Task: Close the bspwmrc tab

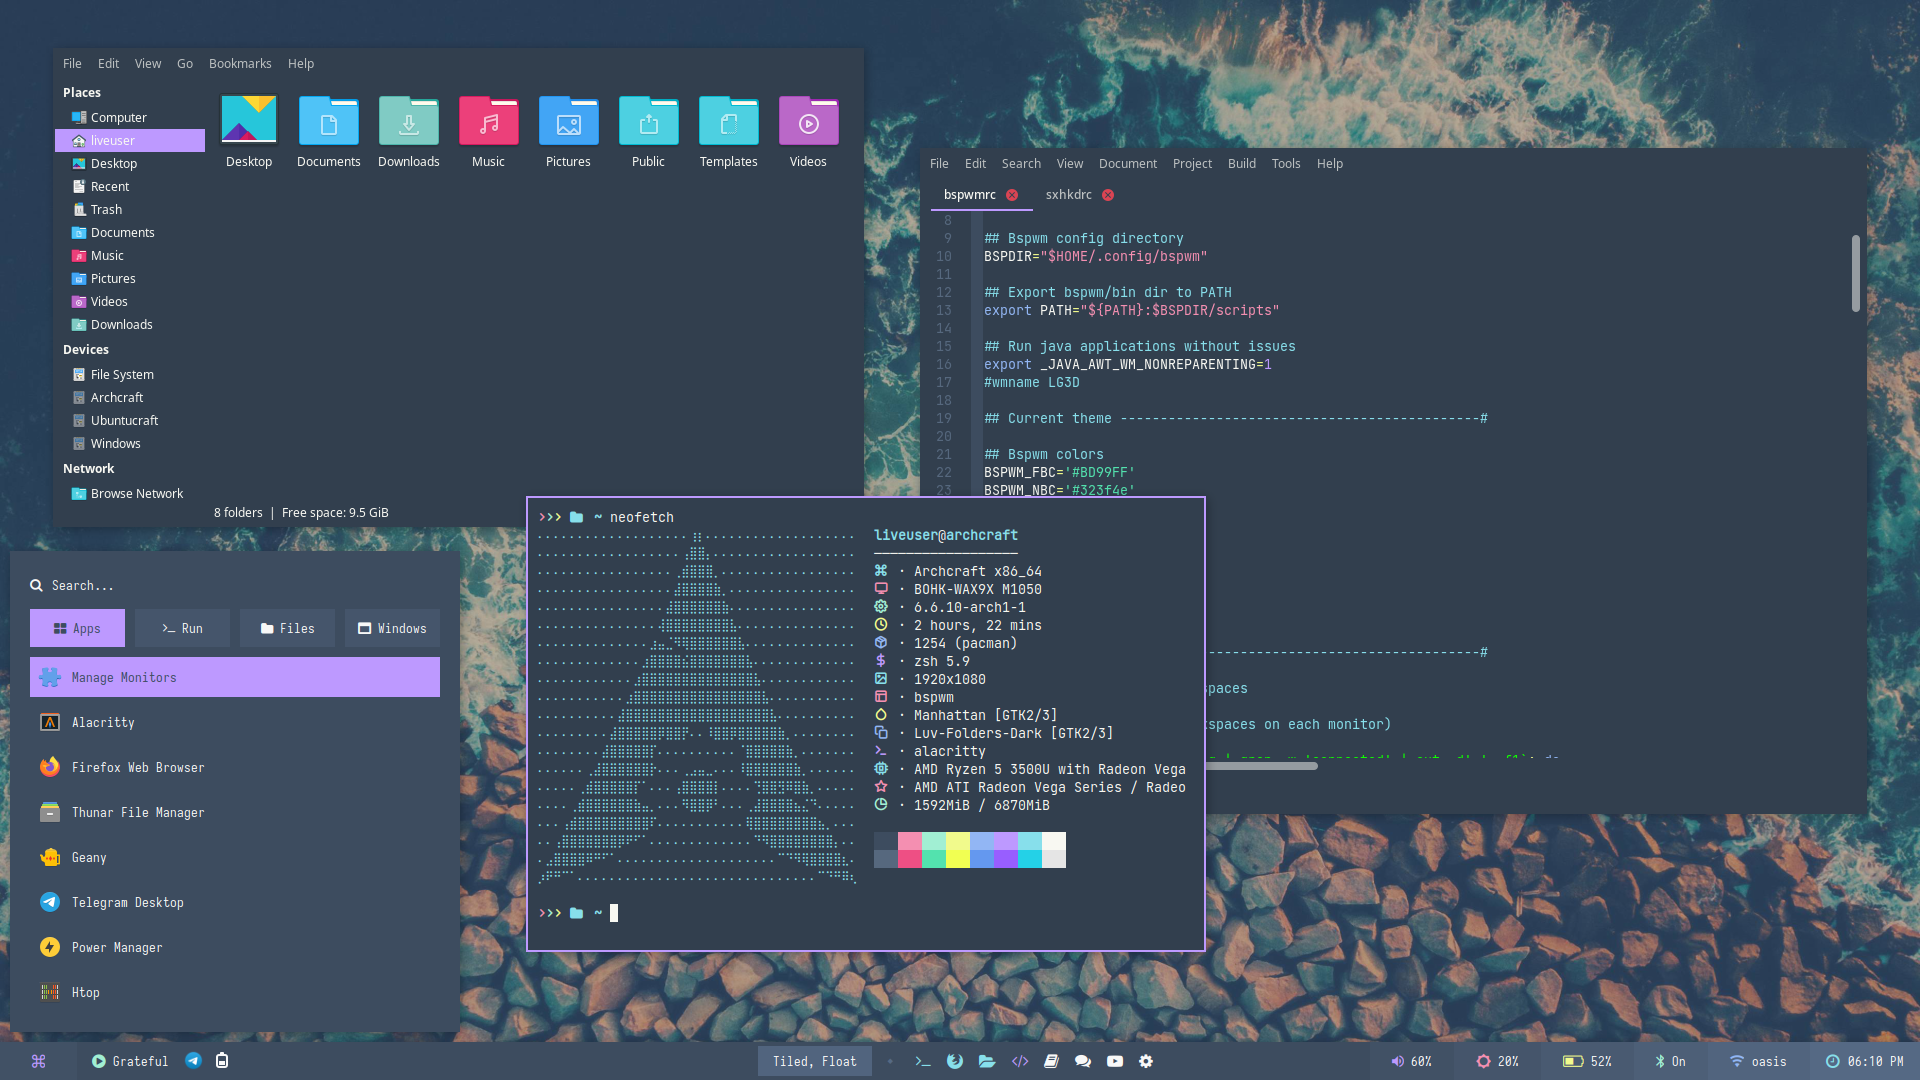Action: point(1012,195)
